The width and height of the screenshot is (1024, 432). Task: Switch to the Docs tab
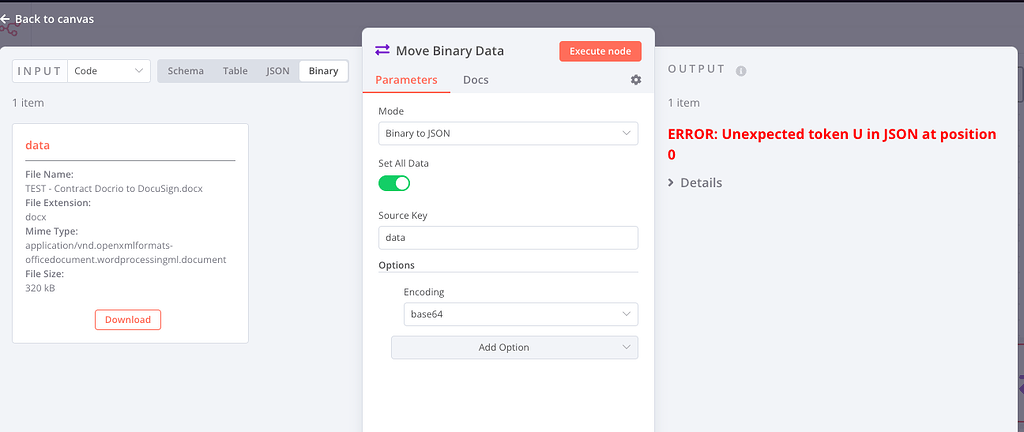[x=476, y=80]
